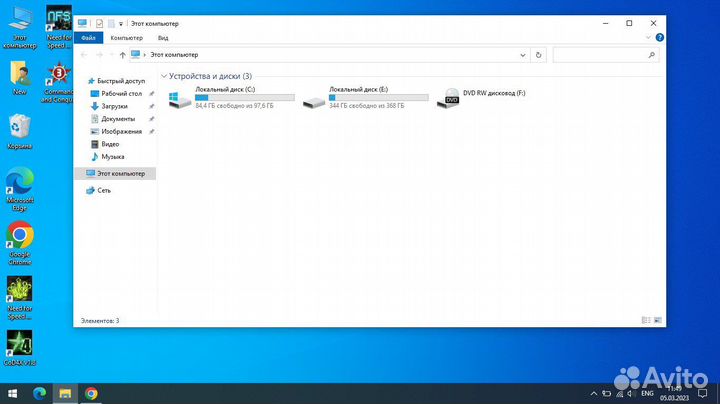Open the NFS Need for Speed desktop shortcut

pos(59,28)
